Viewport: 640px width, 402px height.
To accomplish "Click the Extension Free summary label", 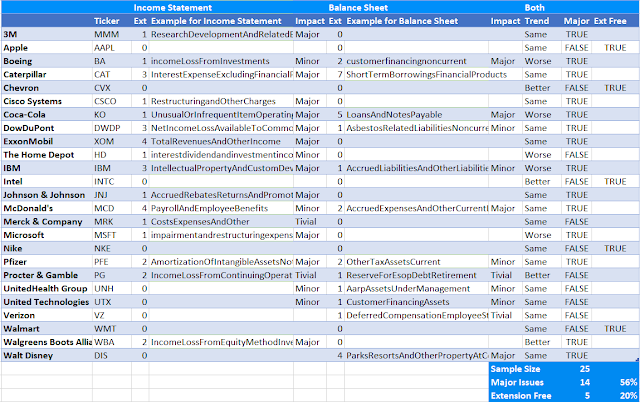I will 521,396.
